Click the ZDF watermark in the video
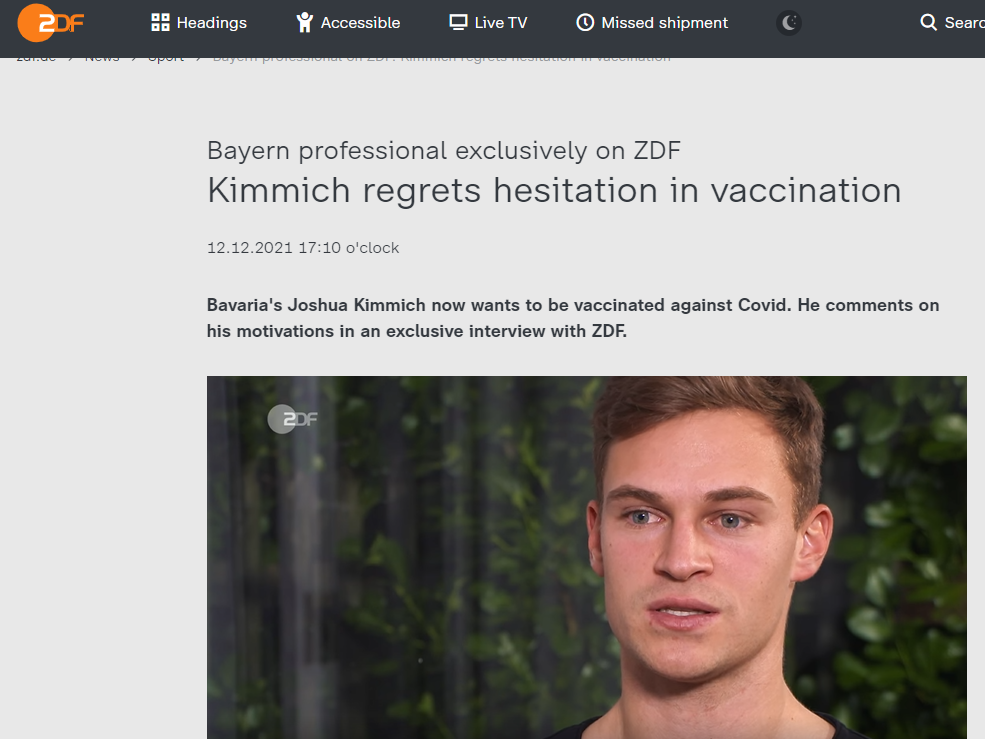The width and height of the screenshot is (985, 739). (292, 419)
